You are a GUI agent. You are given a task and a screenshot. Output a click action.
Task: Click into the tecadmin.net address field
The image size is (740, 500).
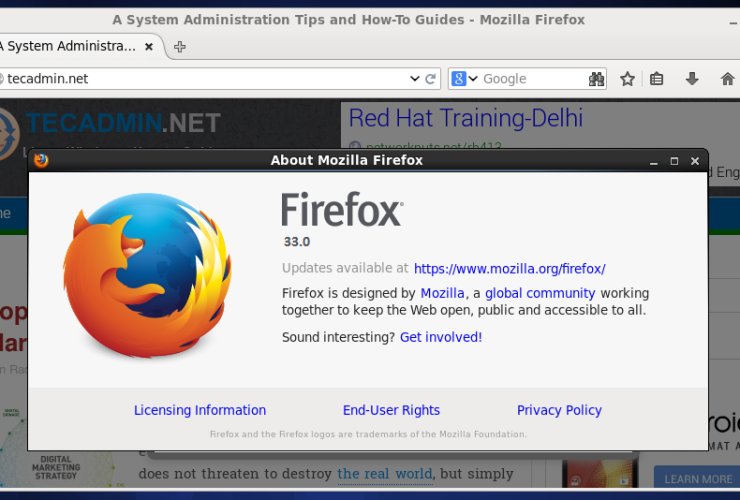[200, 79]
